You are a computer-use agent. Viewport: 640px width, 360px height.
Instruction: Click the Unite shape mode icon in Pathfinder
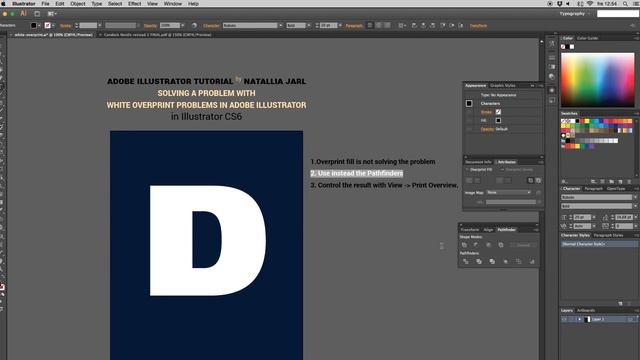tap(464, 245)
